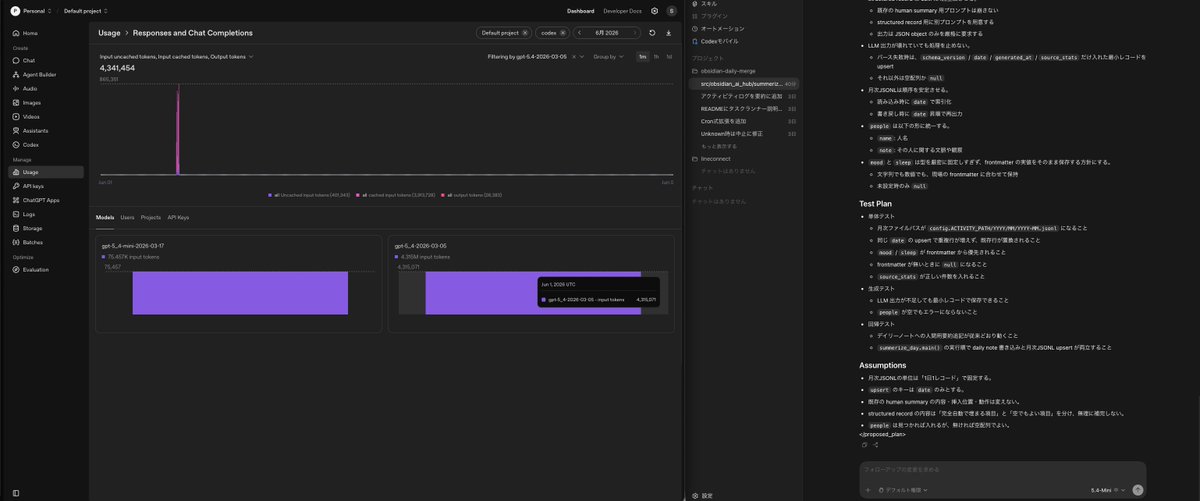Switch to the Users tab
Screen dimensions: 1200x501
(128, 217)
